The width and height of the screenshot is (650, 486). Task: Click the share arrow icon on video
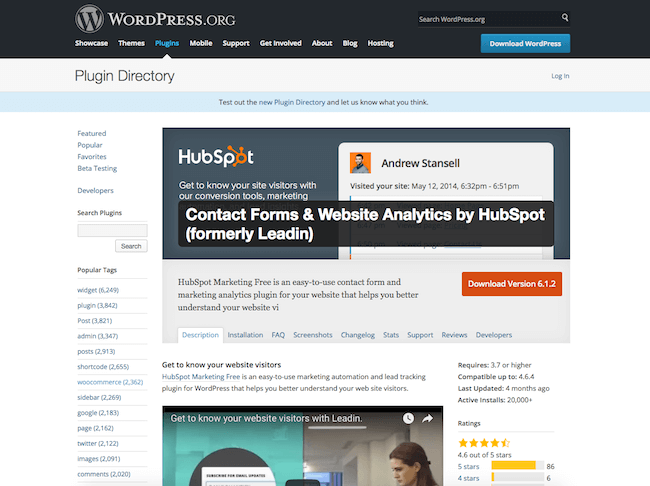point(429,418)
